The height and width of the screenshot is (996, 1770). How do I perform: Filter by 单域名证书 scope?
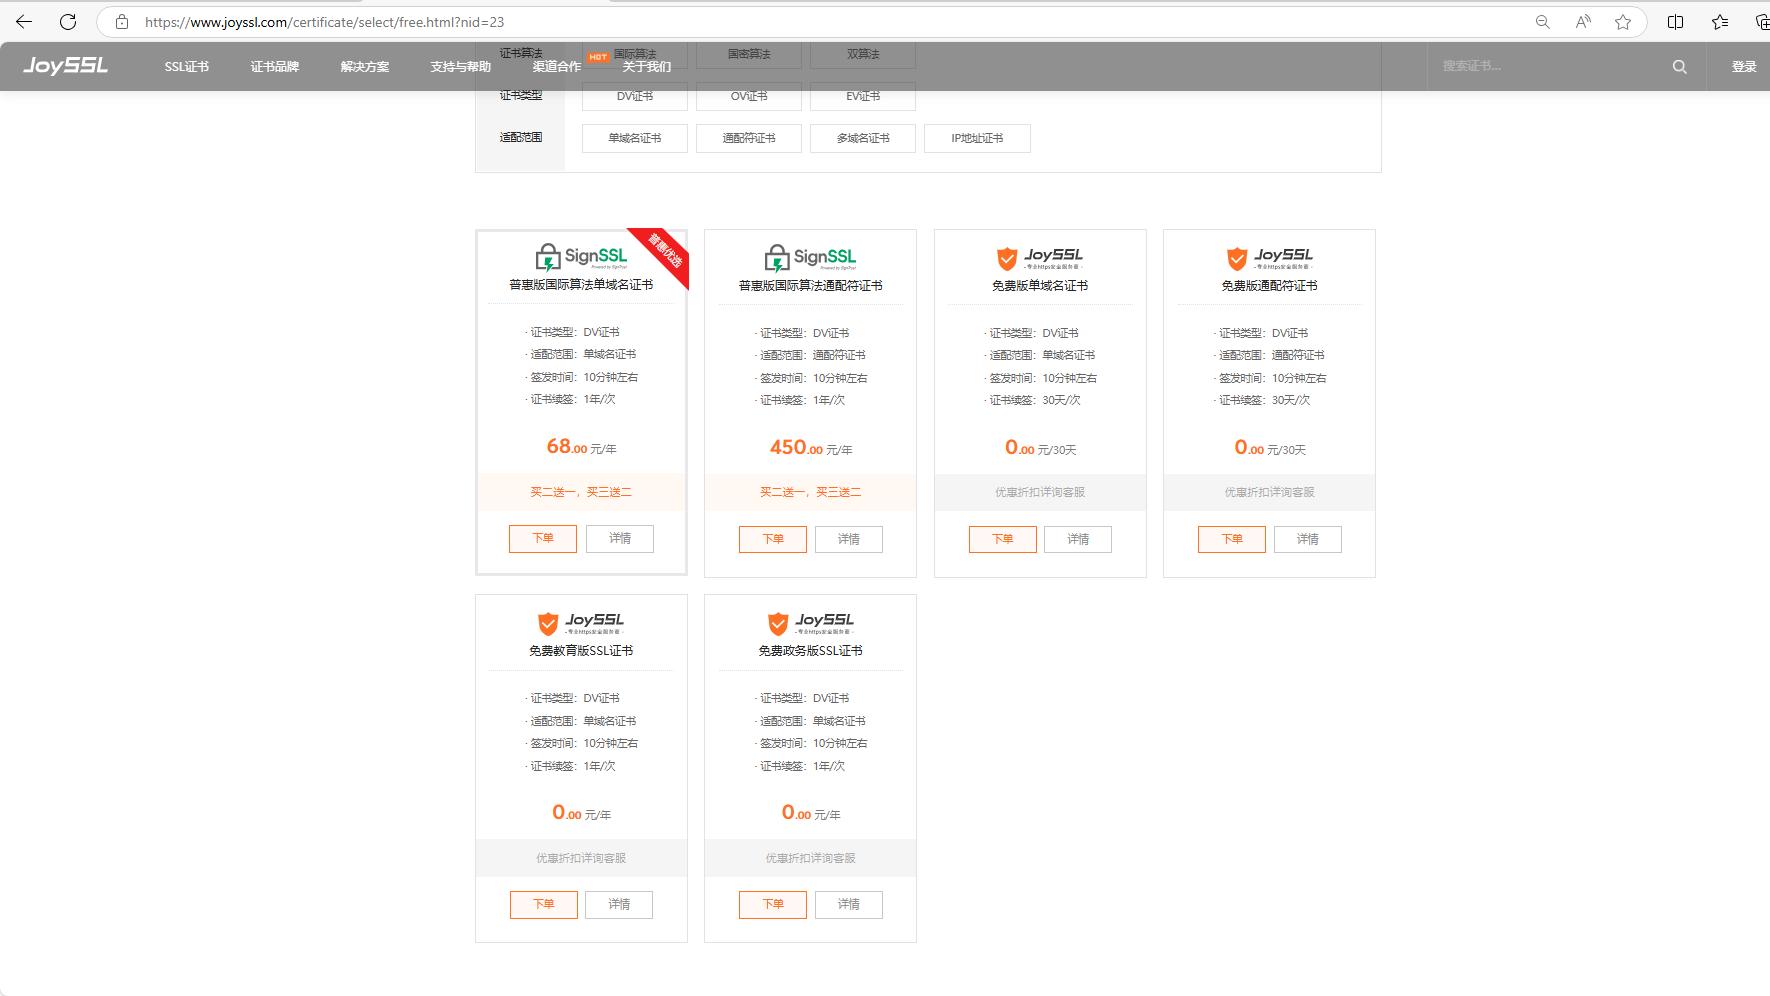635,138
